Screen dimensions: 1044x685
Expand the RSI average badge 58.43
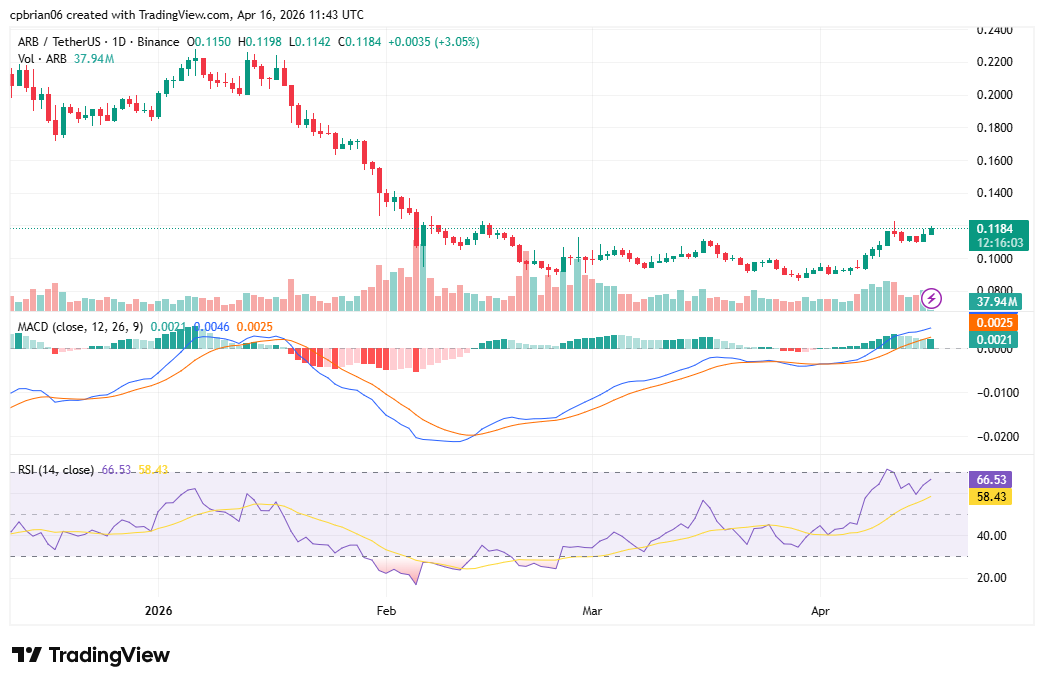pos(993,496)
